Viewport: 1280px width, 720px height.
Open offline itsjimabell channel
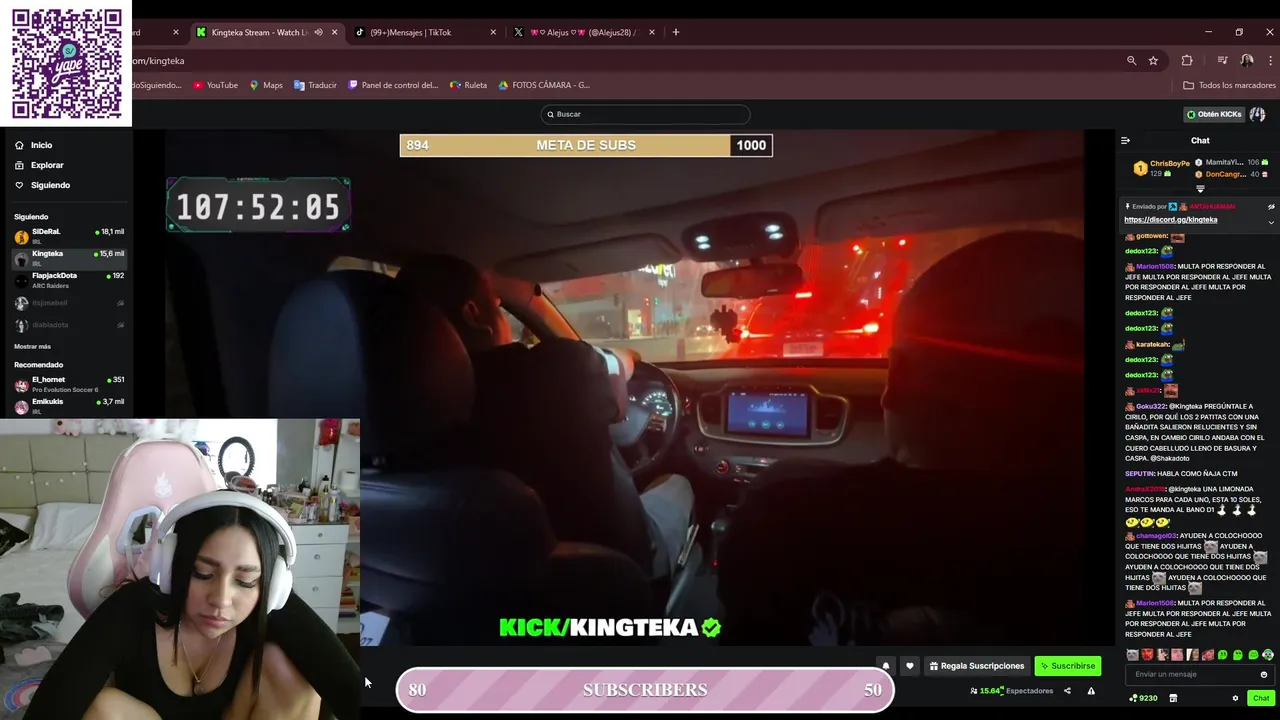pos(68,303)
